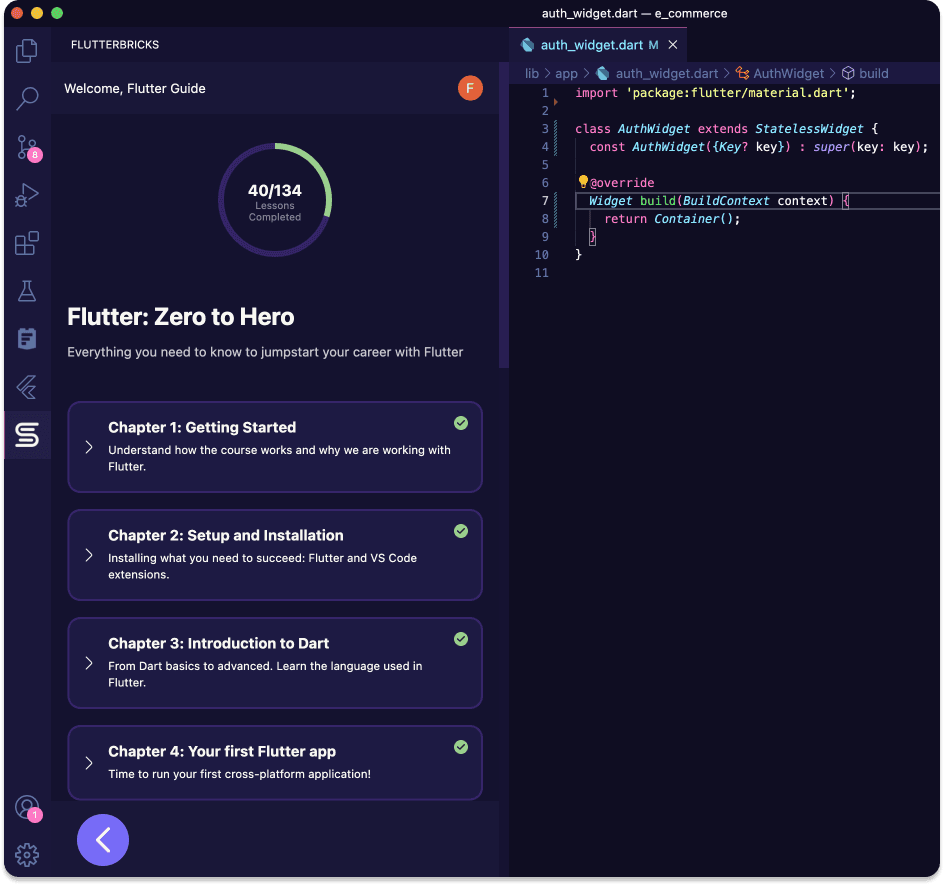Toggle Chapter 3 completion checkmark

(461, 639)
